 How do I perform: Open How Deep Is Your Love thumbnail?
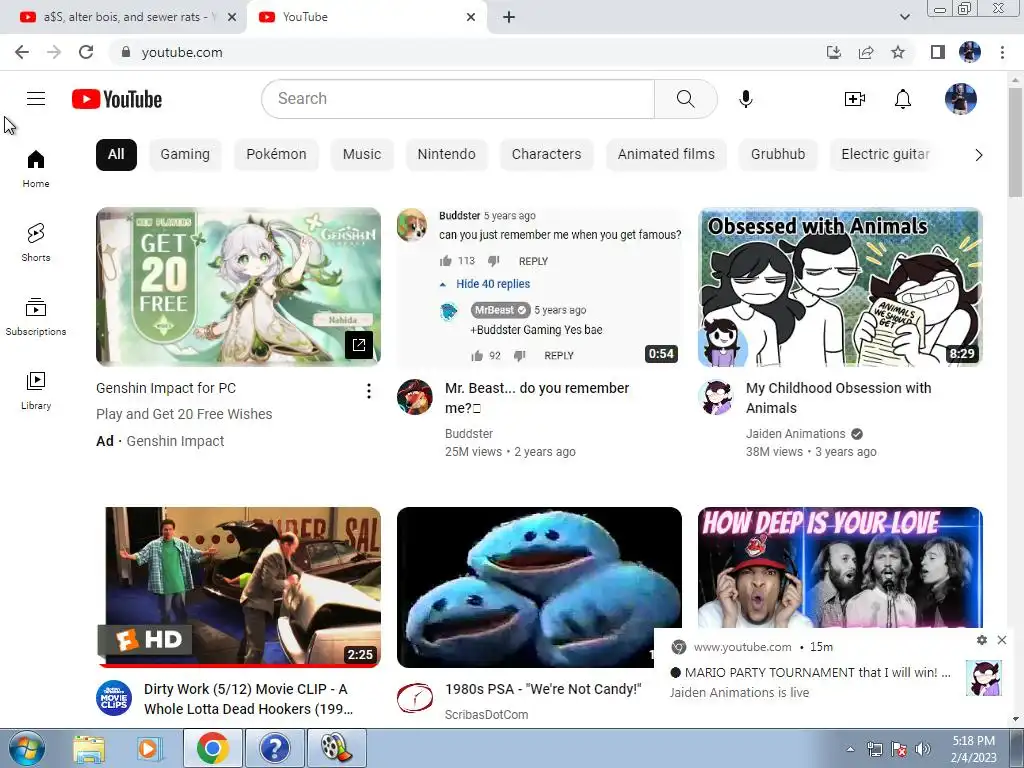tap(840, 567)
